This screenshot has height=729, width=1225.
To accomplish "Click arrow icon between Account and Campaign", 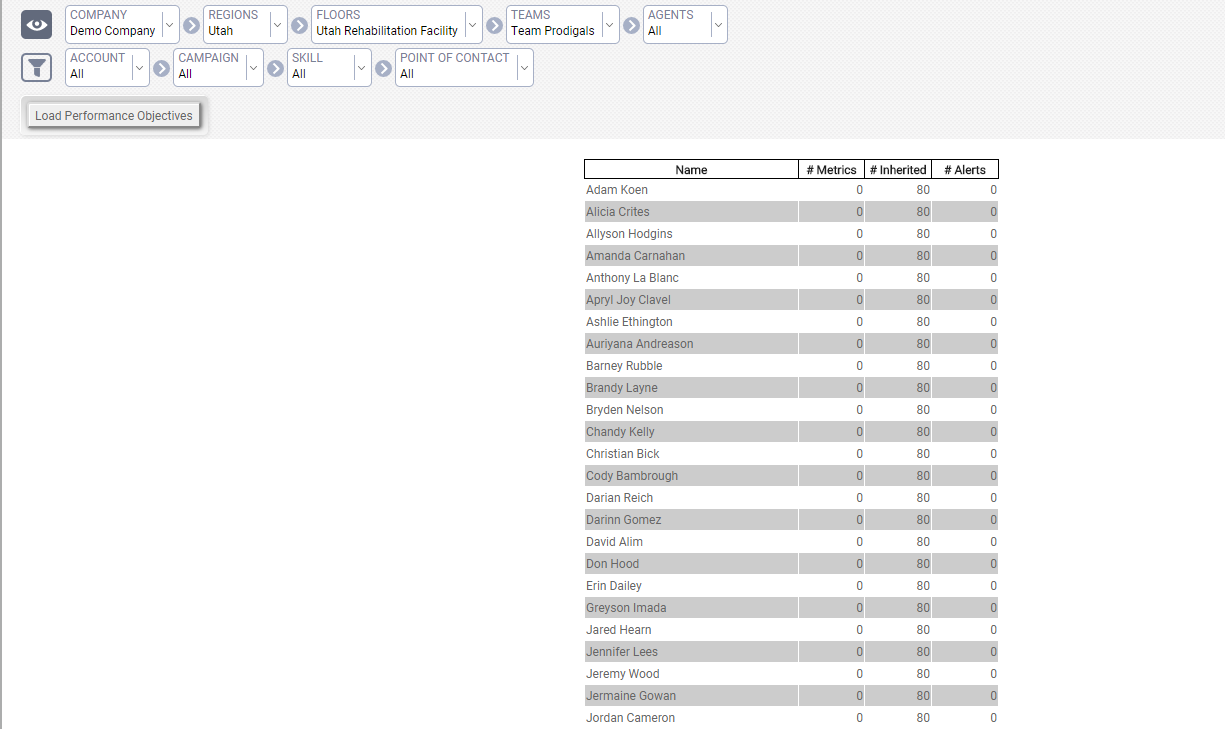I will pyautogui.click(x=161, y=68).
